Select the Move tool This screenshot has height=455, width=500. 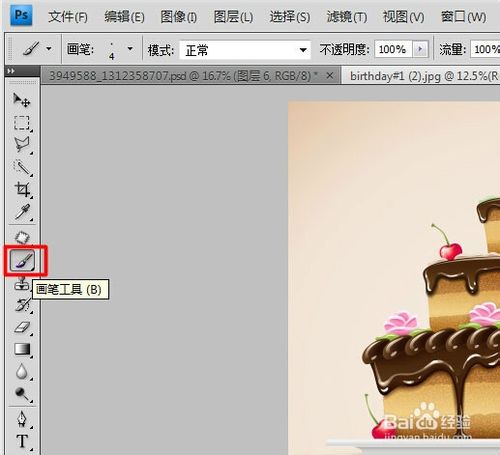pyautogui.click(x=22, y=100)
